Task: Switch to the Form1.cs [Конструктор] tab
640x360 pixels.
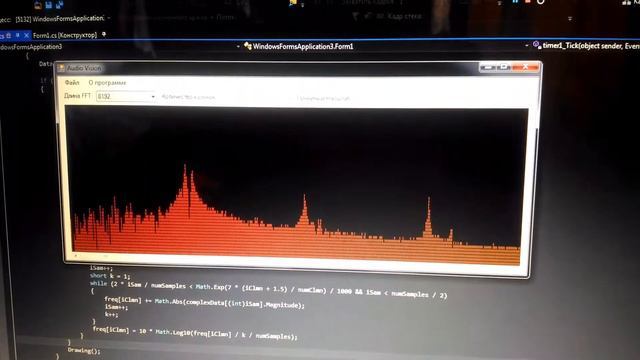Action: click(x=64, y=35)
